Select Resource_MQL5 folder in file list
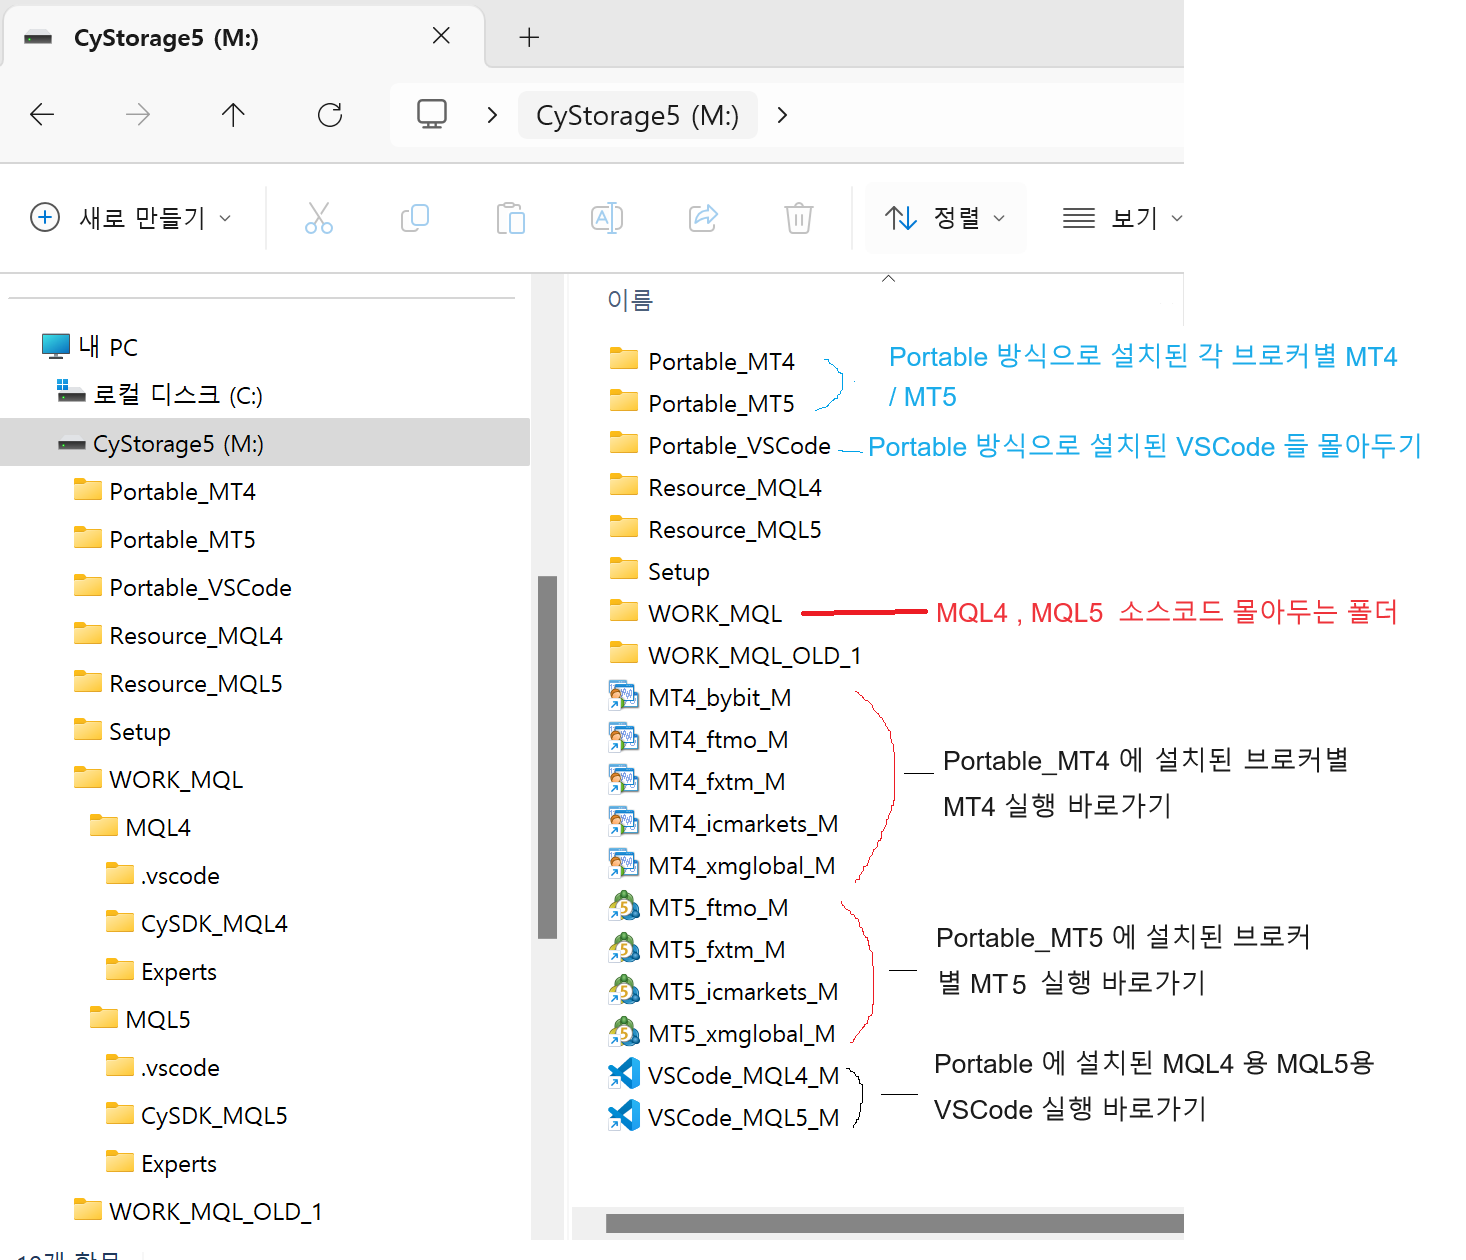Image resolution: width=1466 pixels, height=1260 pixels. [x=716, y=529]
